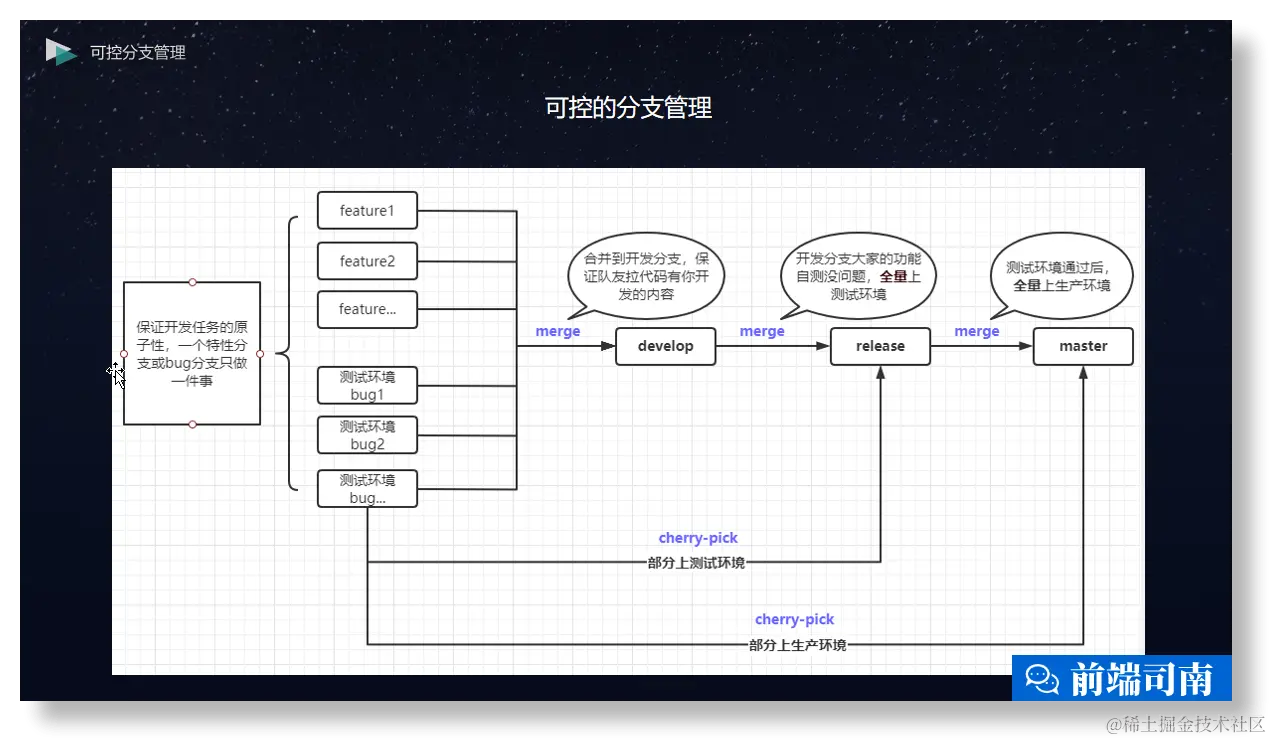
Task: Click the merge label before release
Action: point(762,331)
